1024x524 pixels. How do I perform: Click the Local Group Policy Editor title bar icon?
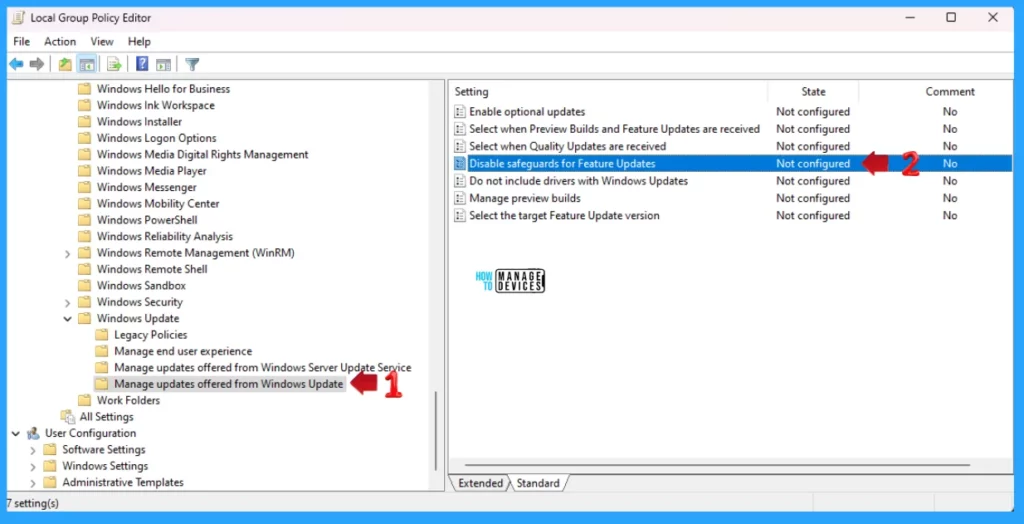point(18,18)
